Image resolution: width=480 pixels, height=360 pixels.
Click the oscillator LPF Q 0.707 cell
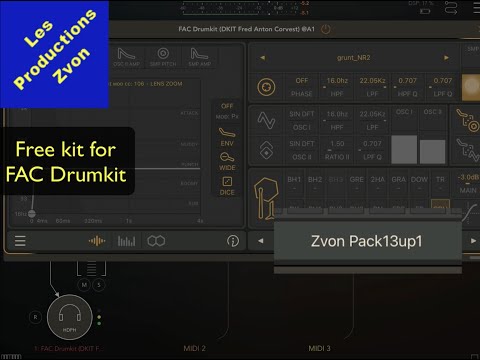pos(372,150)
